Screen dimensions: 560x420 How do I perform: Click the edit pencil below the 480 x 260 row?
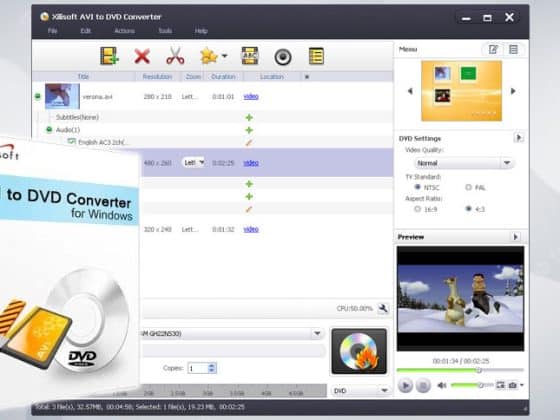249,209
